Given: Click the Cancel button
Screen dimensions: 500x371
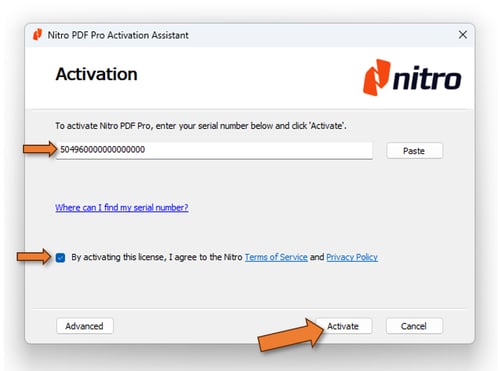Looking at the screenshot, I should 414,326.
